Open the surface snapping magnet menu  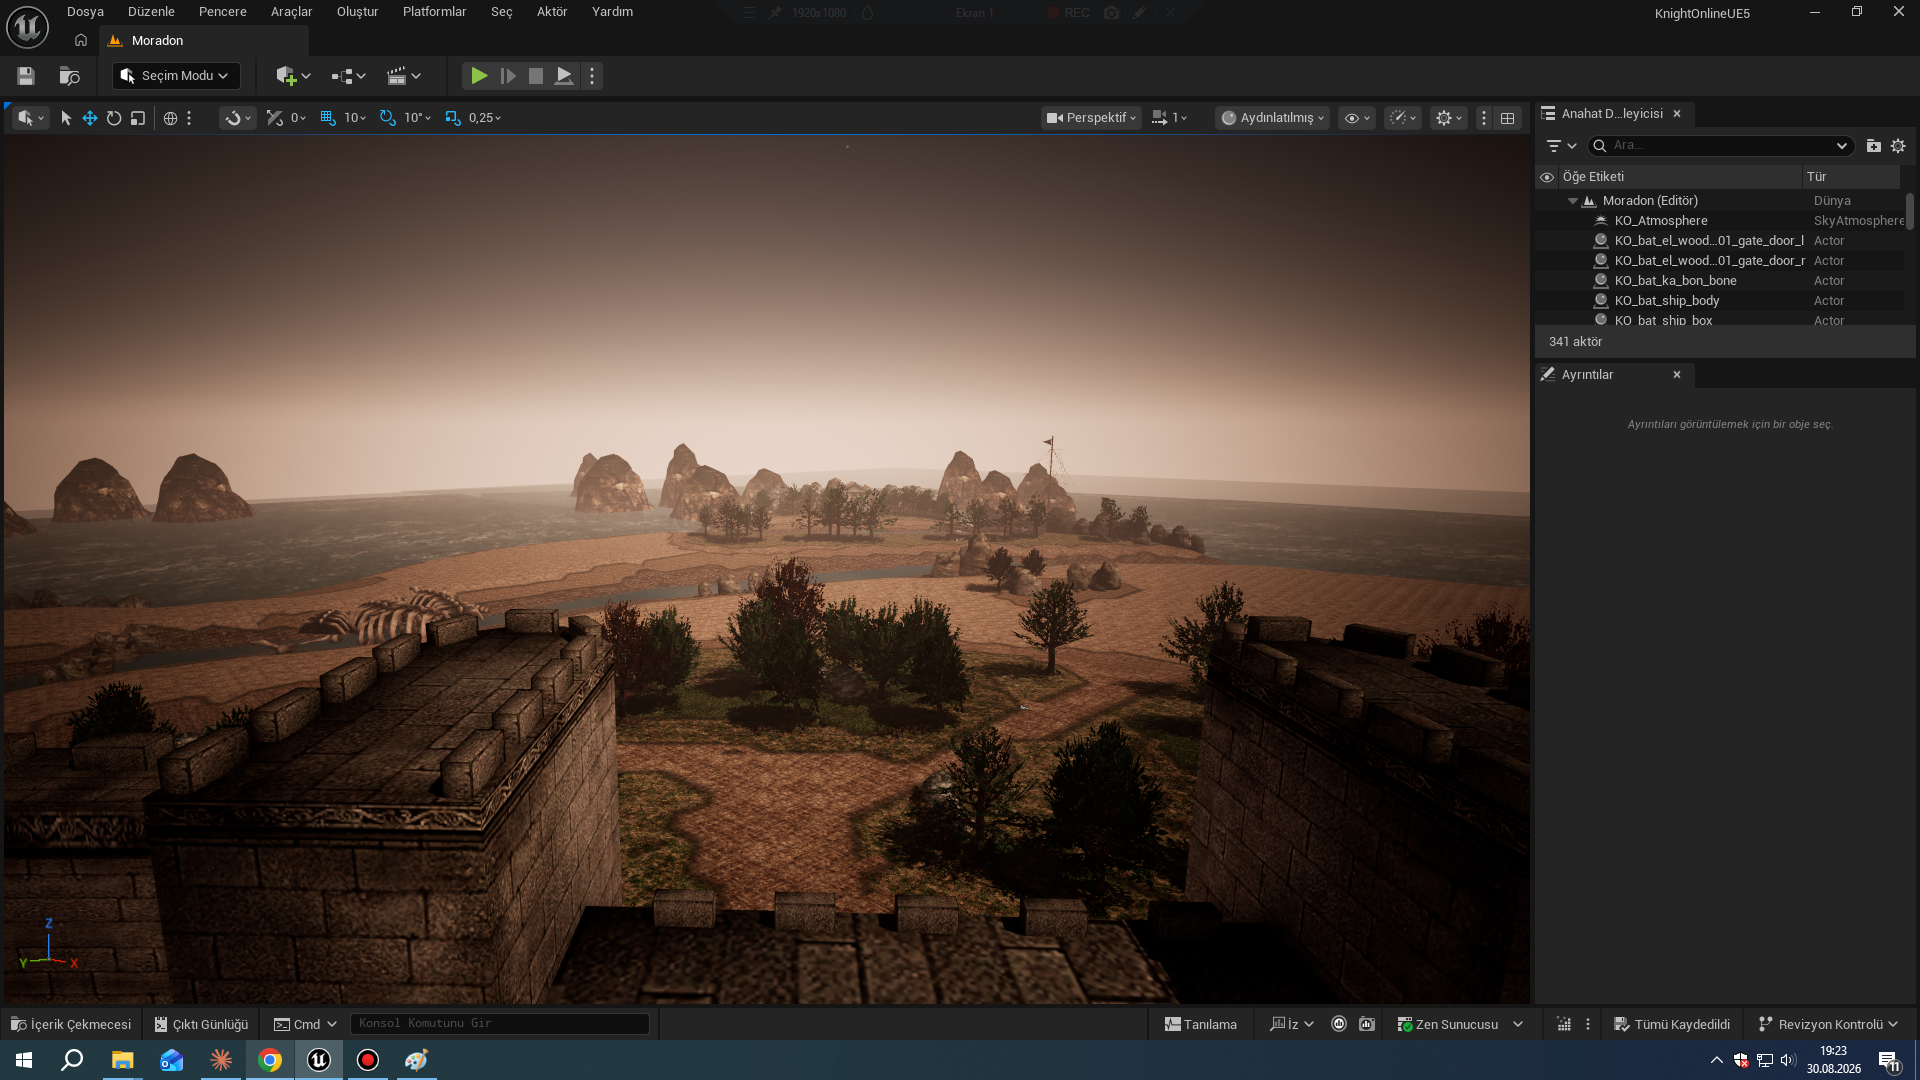(x=237, y=118)
